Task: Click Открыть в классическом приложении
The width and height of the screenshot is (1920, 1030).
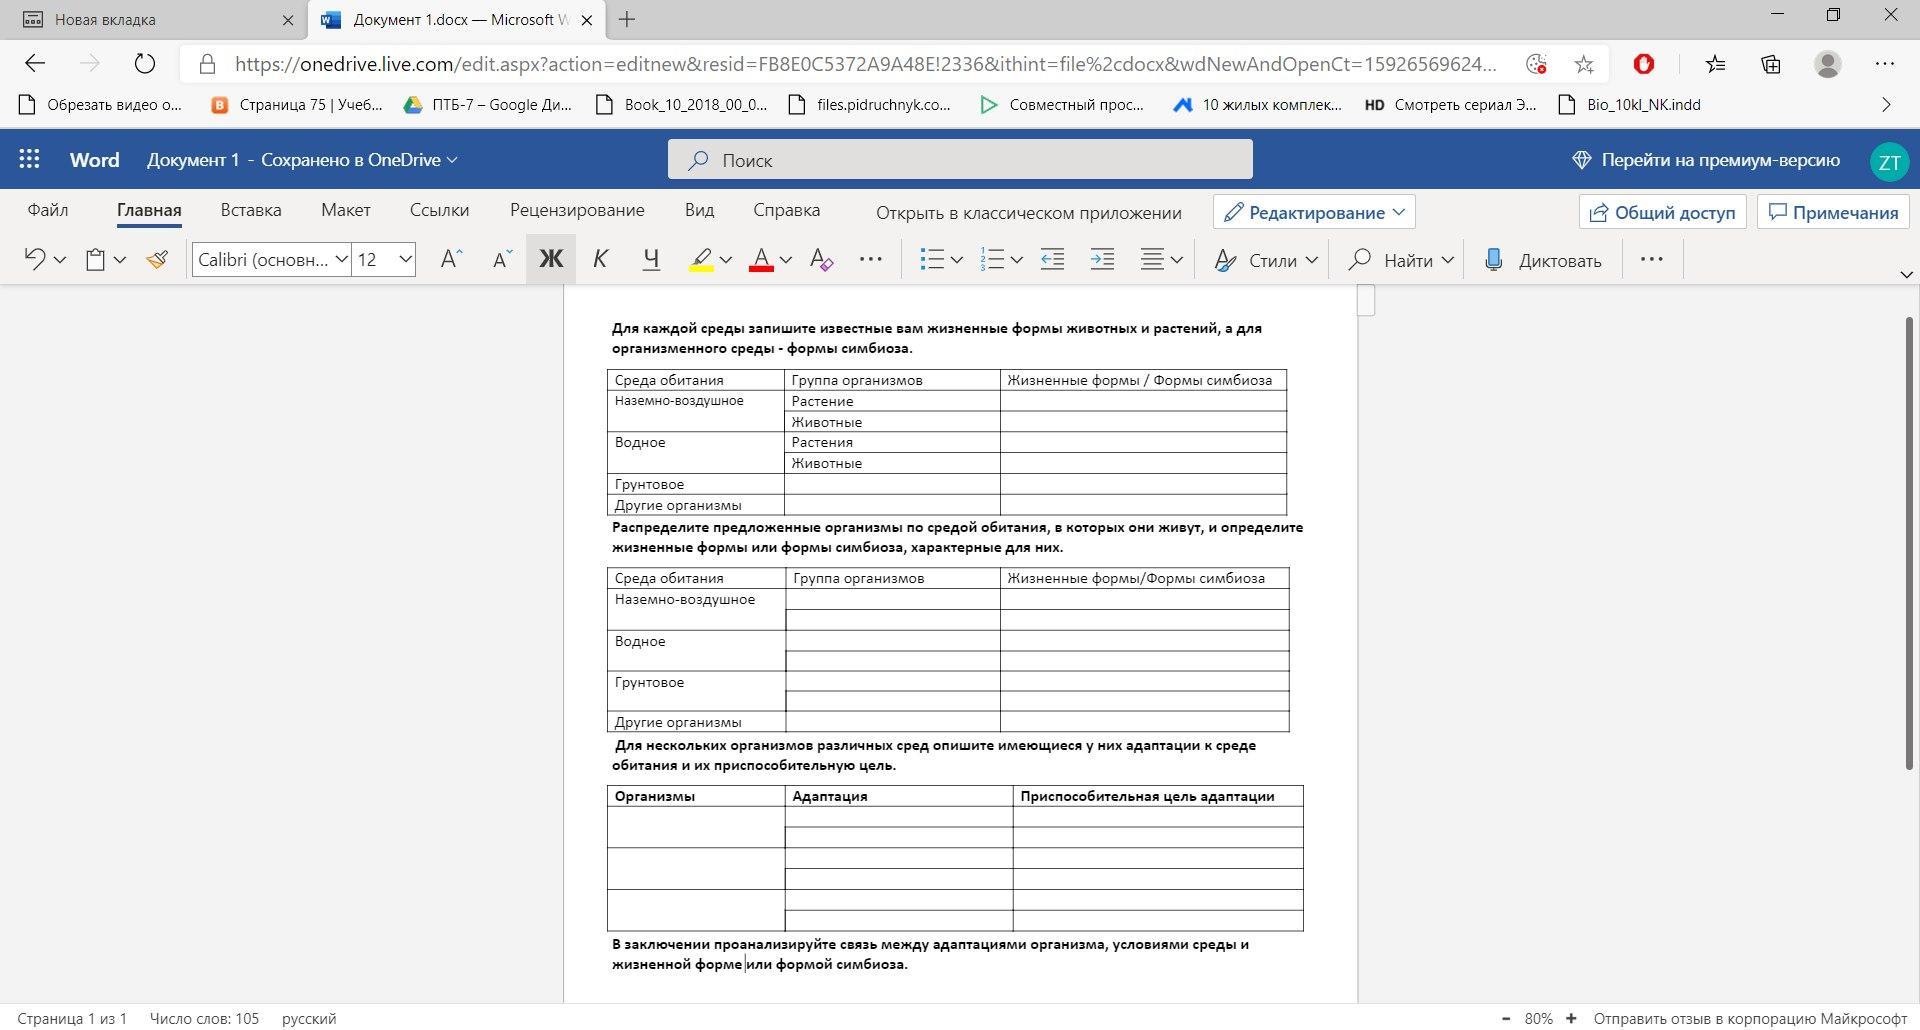Action: (1028, 213)
